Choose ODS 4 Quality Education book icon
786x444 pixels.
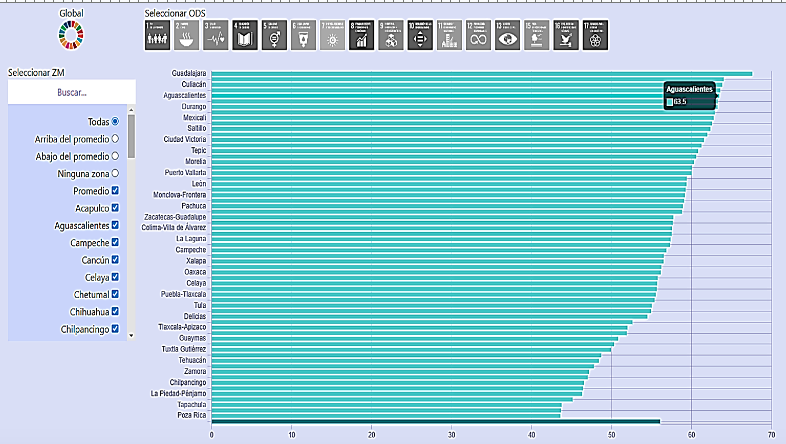(x=246, y=35)
